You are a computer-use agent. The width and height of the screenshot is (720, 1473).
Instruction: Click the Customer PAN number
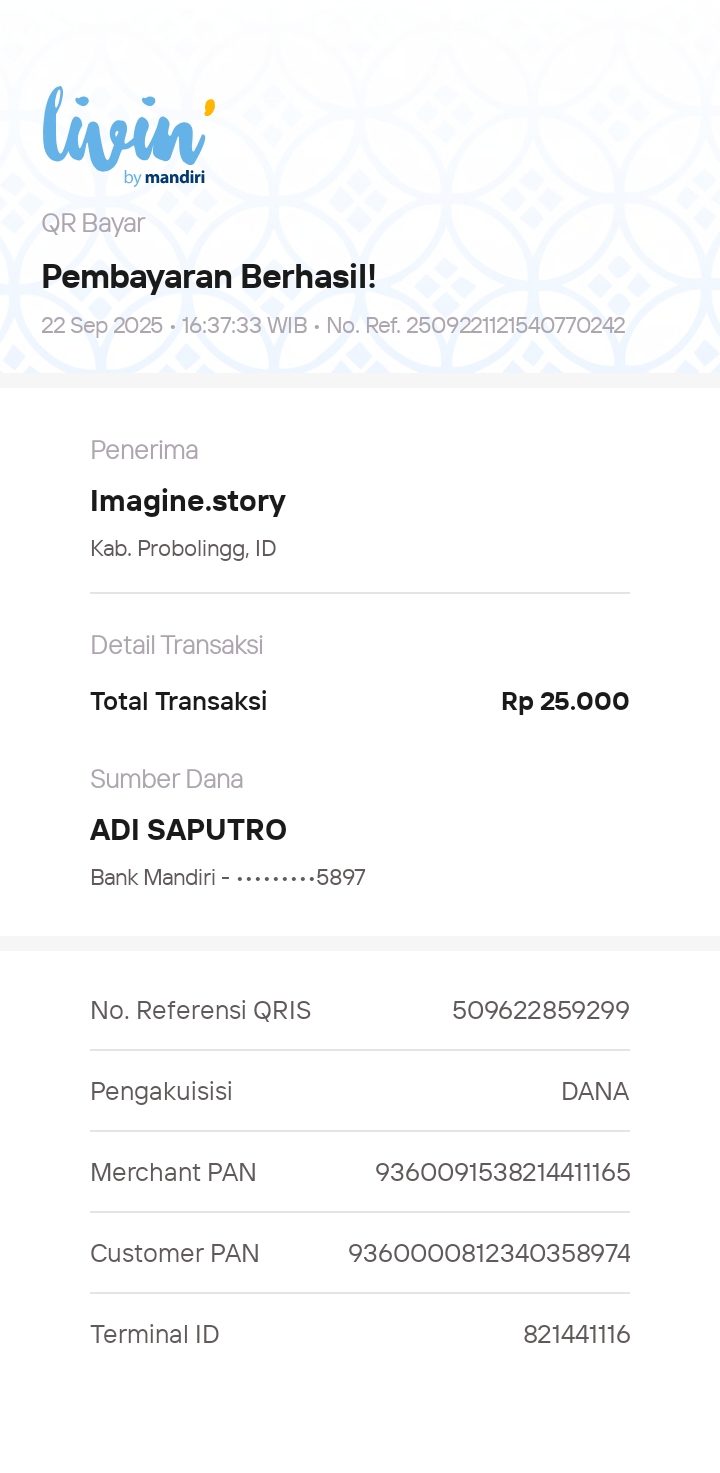point(489,1253)
